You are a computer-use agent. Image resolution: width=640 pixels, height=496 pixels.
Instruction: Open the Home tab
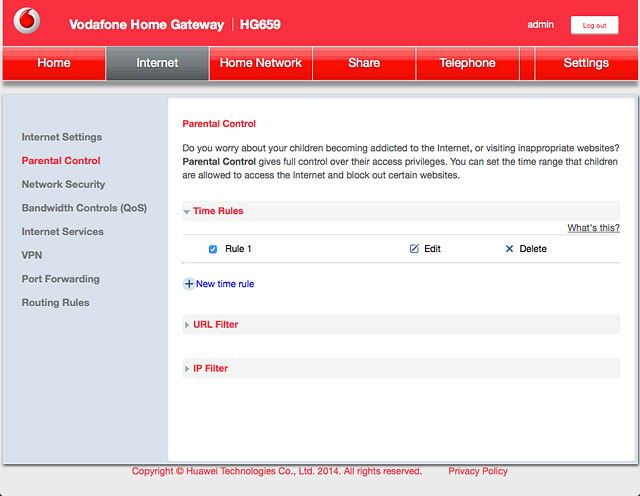point(54,63)
